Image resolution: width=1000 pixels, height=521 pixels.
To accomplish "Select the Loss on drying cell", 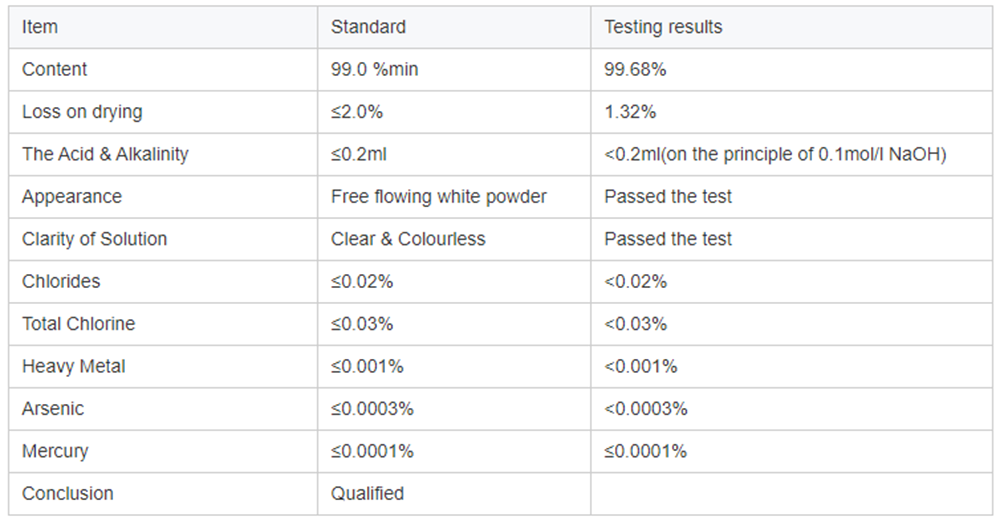I will point(163,112).
